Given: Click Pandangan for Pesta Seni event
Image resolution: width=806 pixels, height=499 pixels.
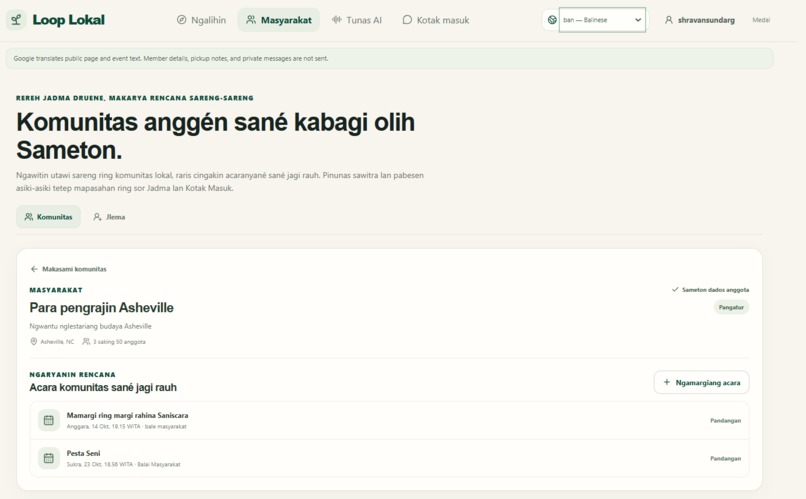Looking at the screenshot, I should [x=725, y=458].
